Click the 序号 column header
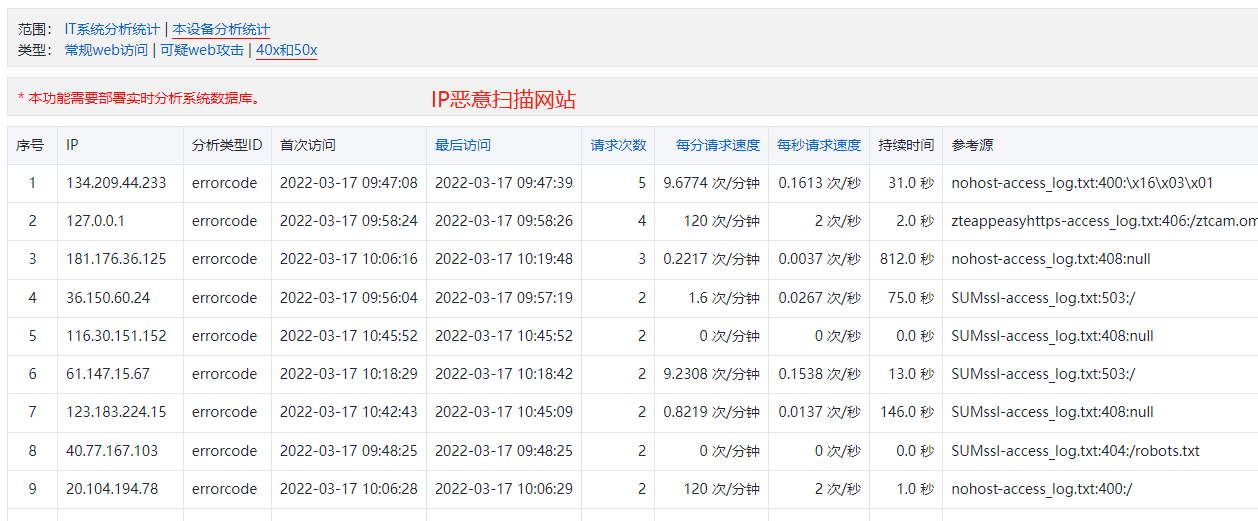 [31, 145]
